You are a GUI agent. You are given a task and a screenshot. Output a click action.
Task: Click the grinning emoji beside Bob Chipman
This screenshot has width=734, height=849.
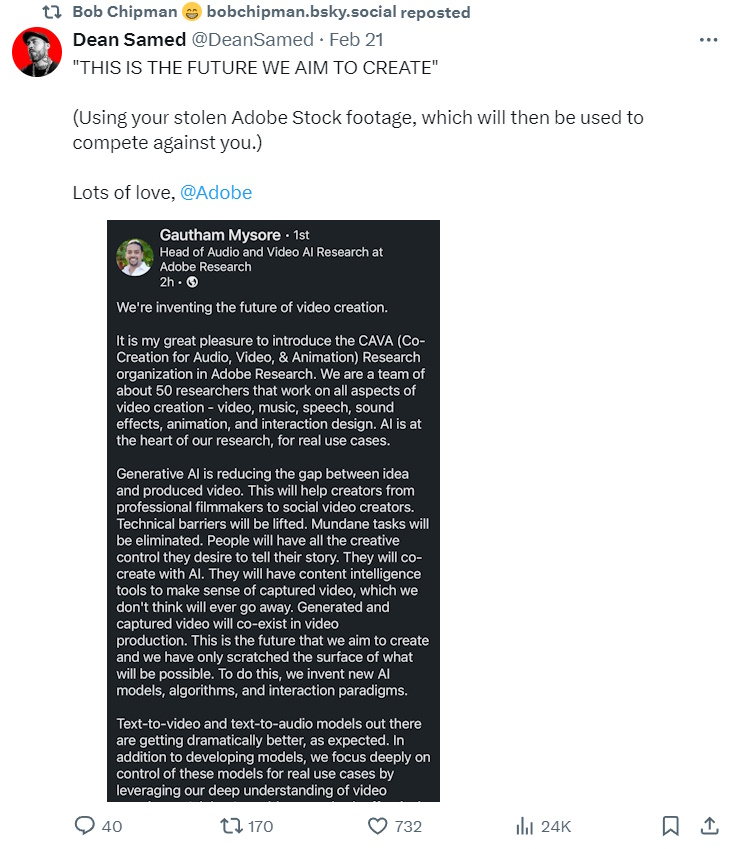[x=192, y=12]
